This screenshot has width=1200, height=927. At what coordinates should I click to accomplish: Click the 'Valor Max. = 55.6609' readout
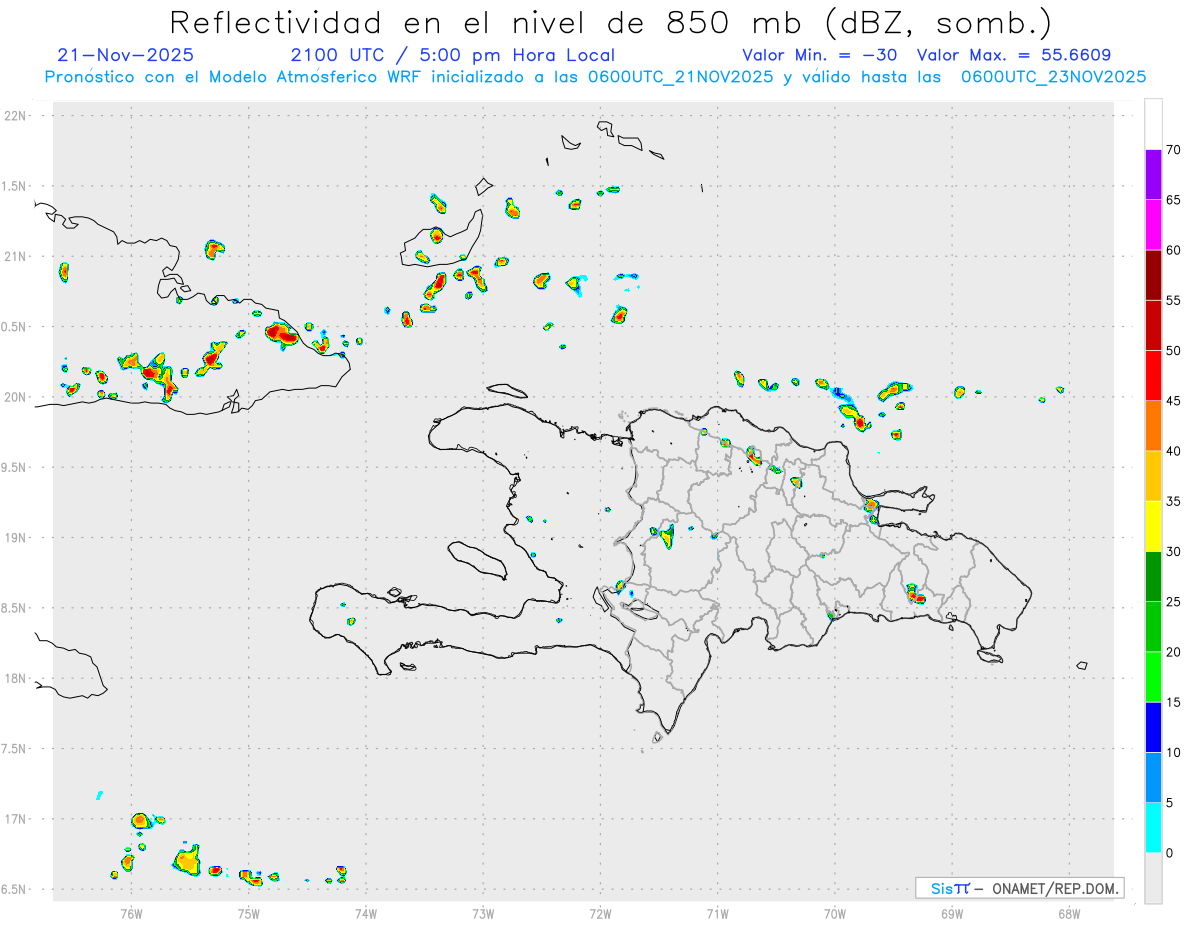(1013, 55)
